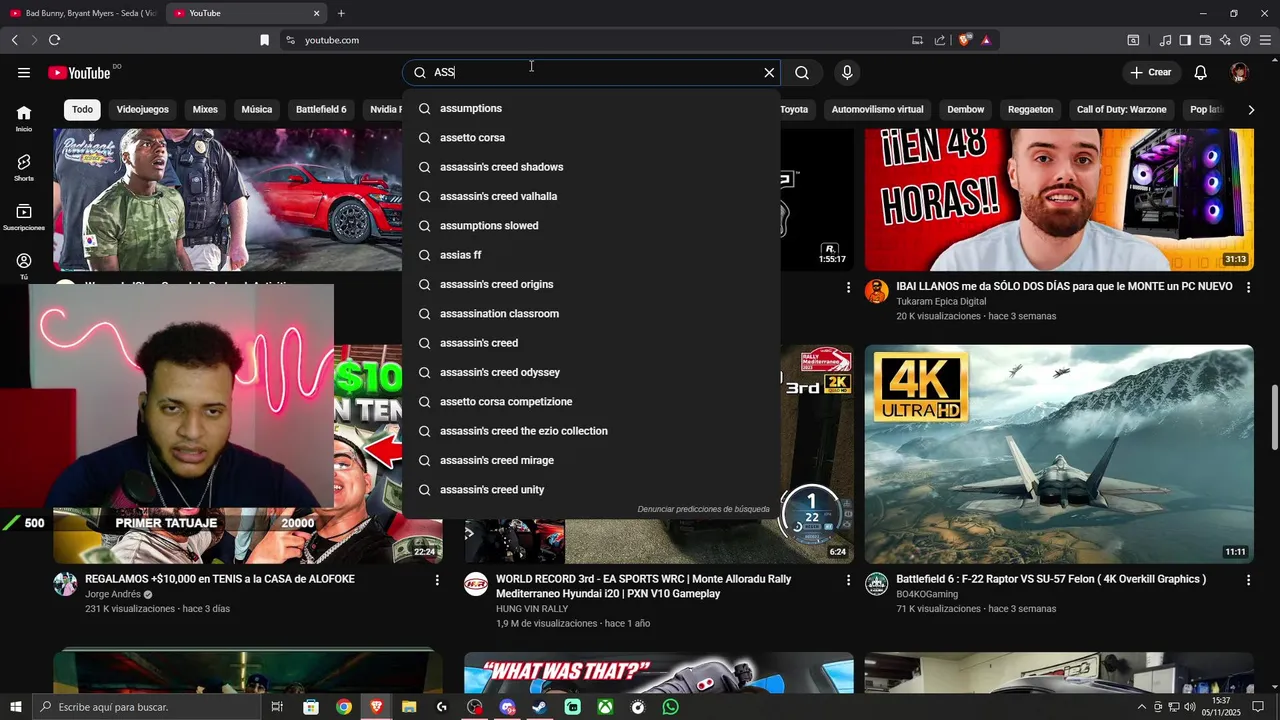
Task: Select the Call of Duty: Warzone chip
Action: [1122, 109]
